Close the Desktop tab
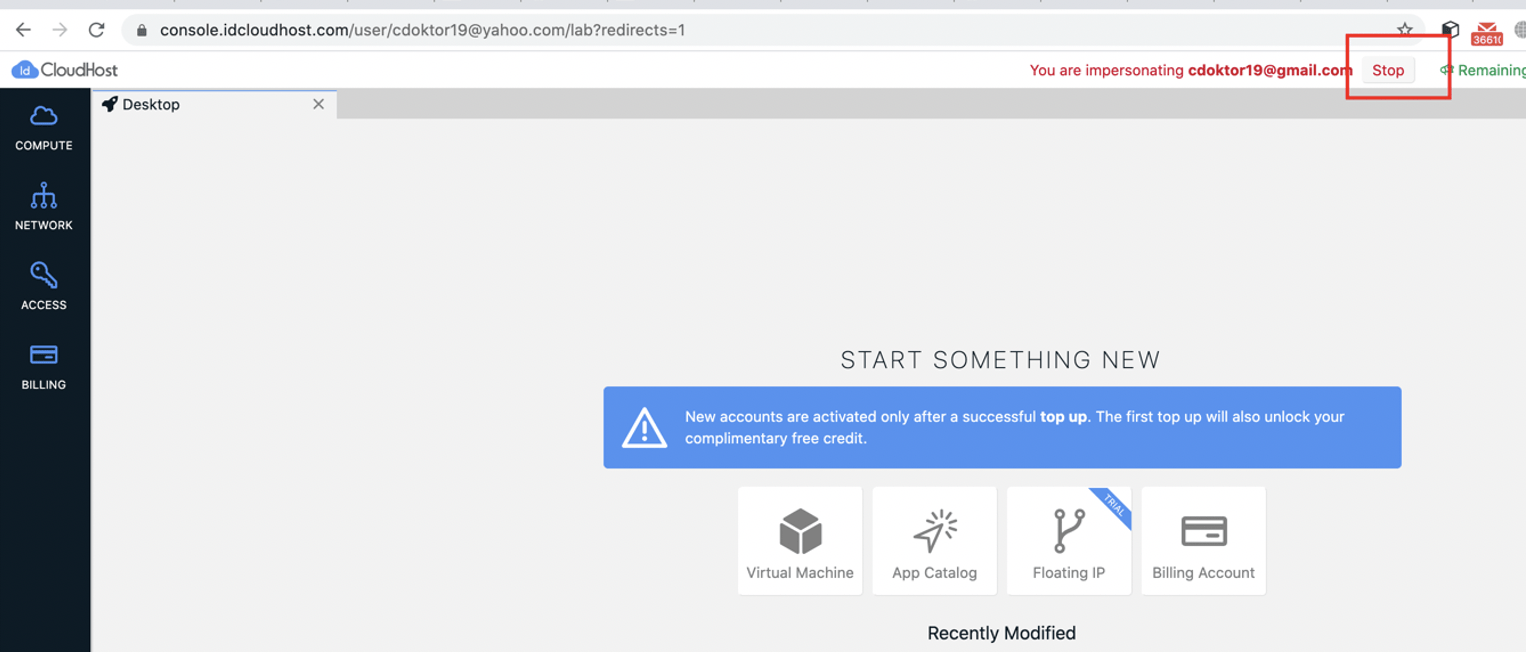 (x=318, y=103)
